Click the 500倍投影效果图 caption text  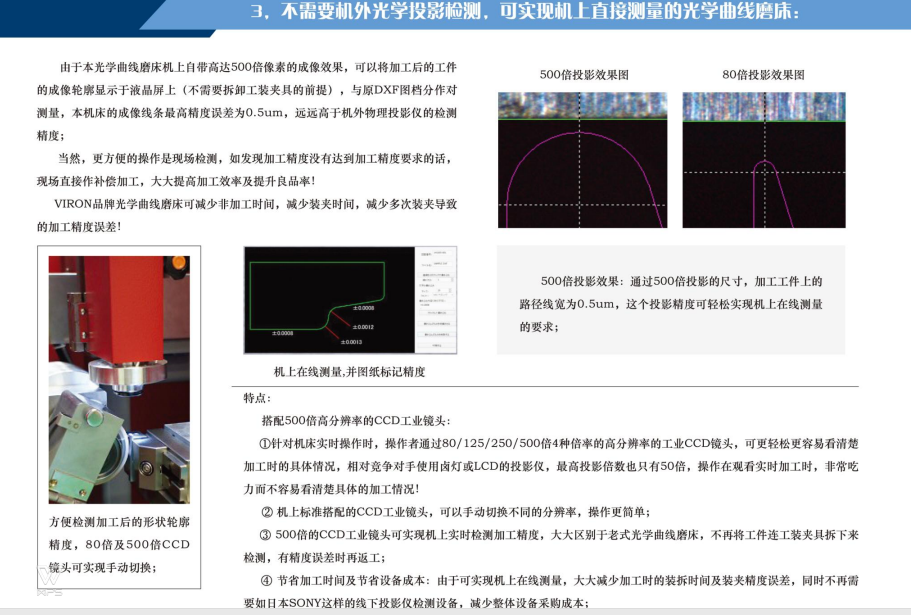(584, 75)
